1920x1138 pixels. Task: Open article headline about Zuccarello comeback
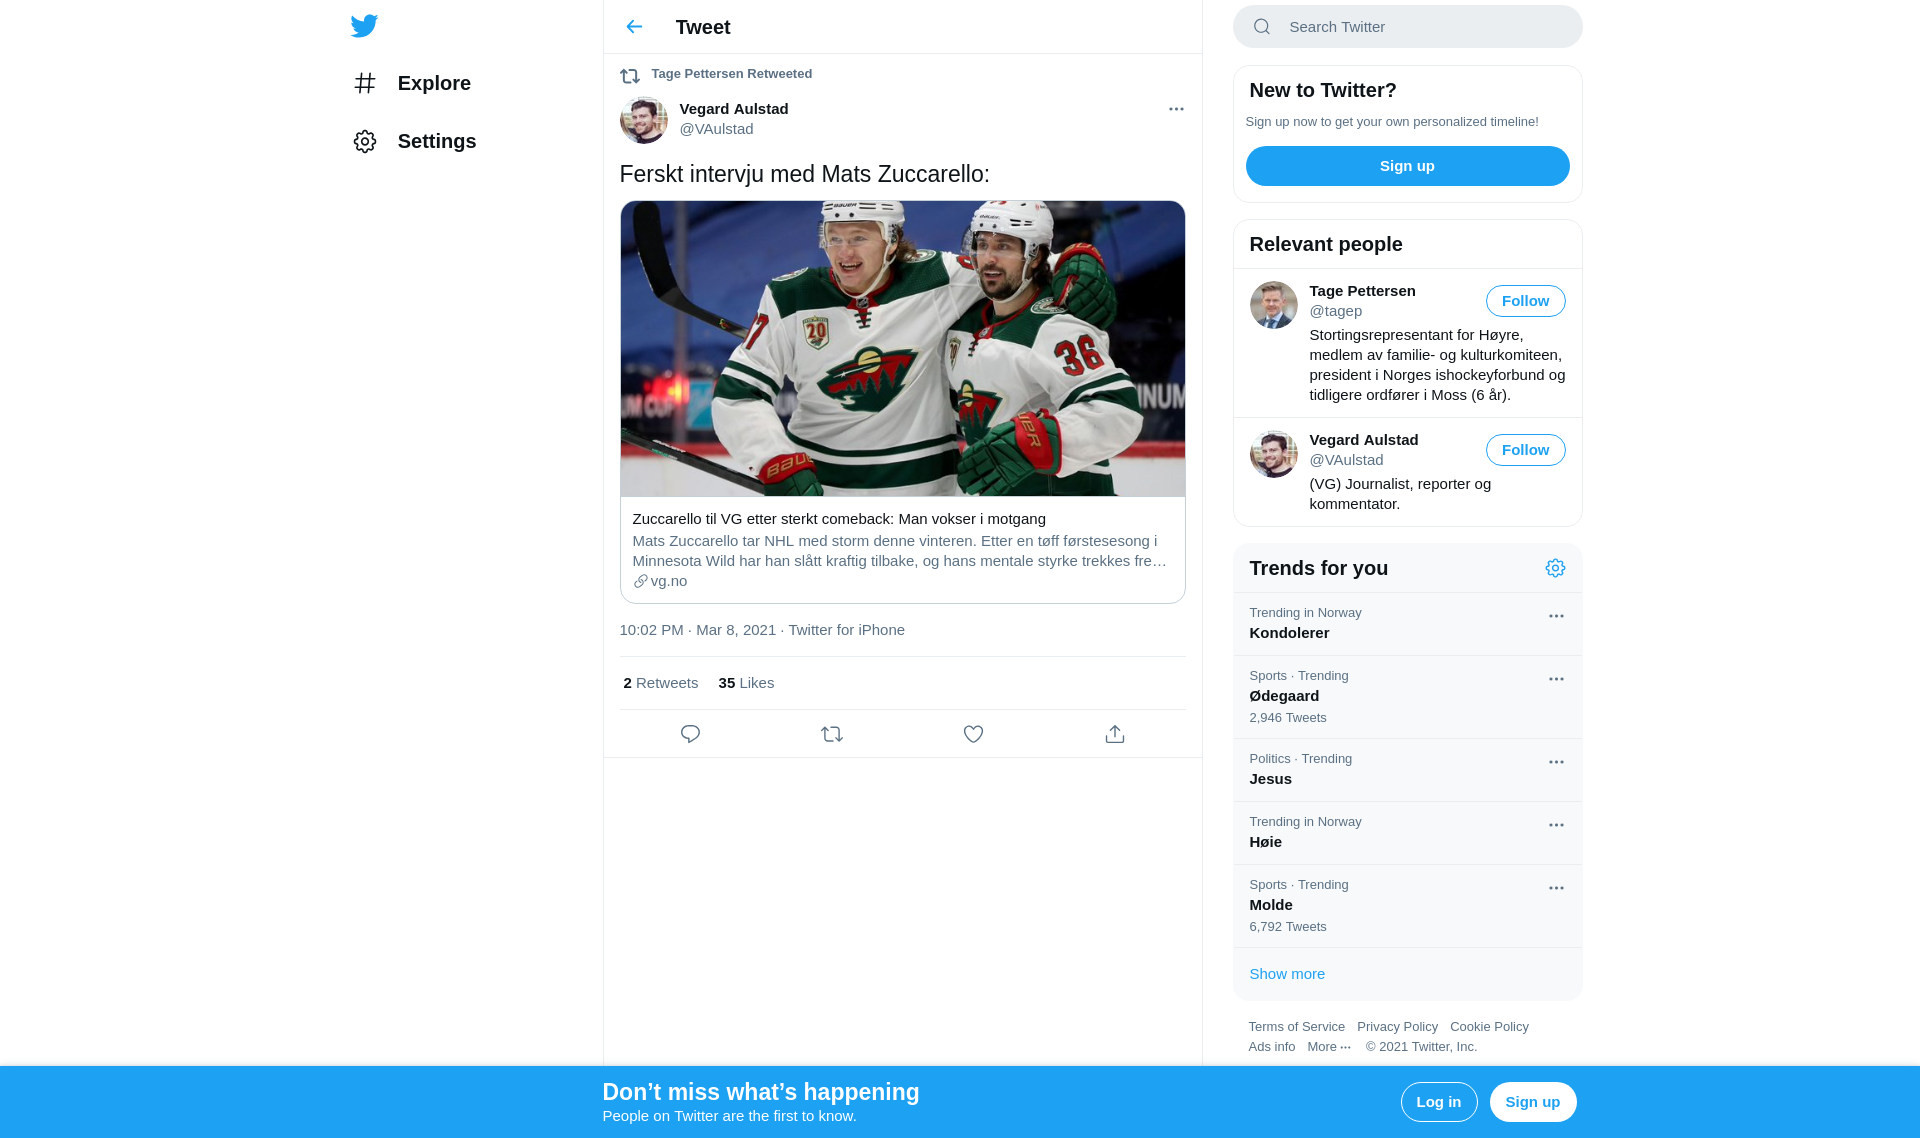(839, 519)
